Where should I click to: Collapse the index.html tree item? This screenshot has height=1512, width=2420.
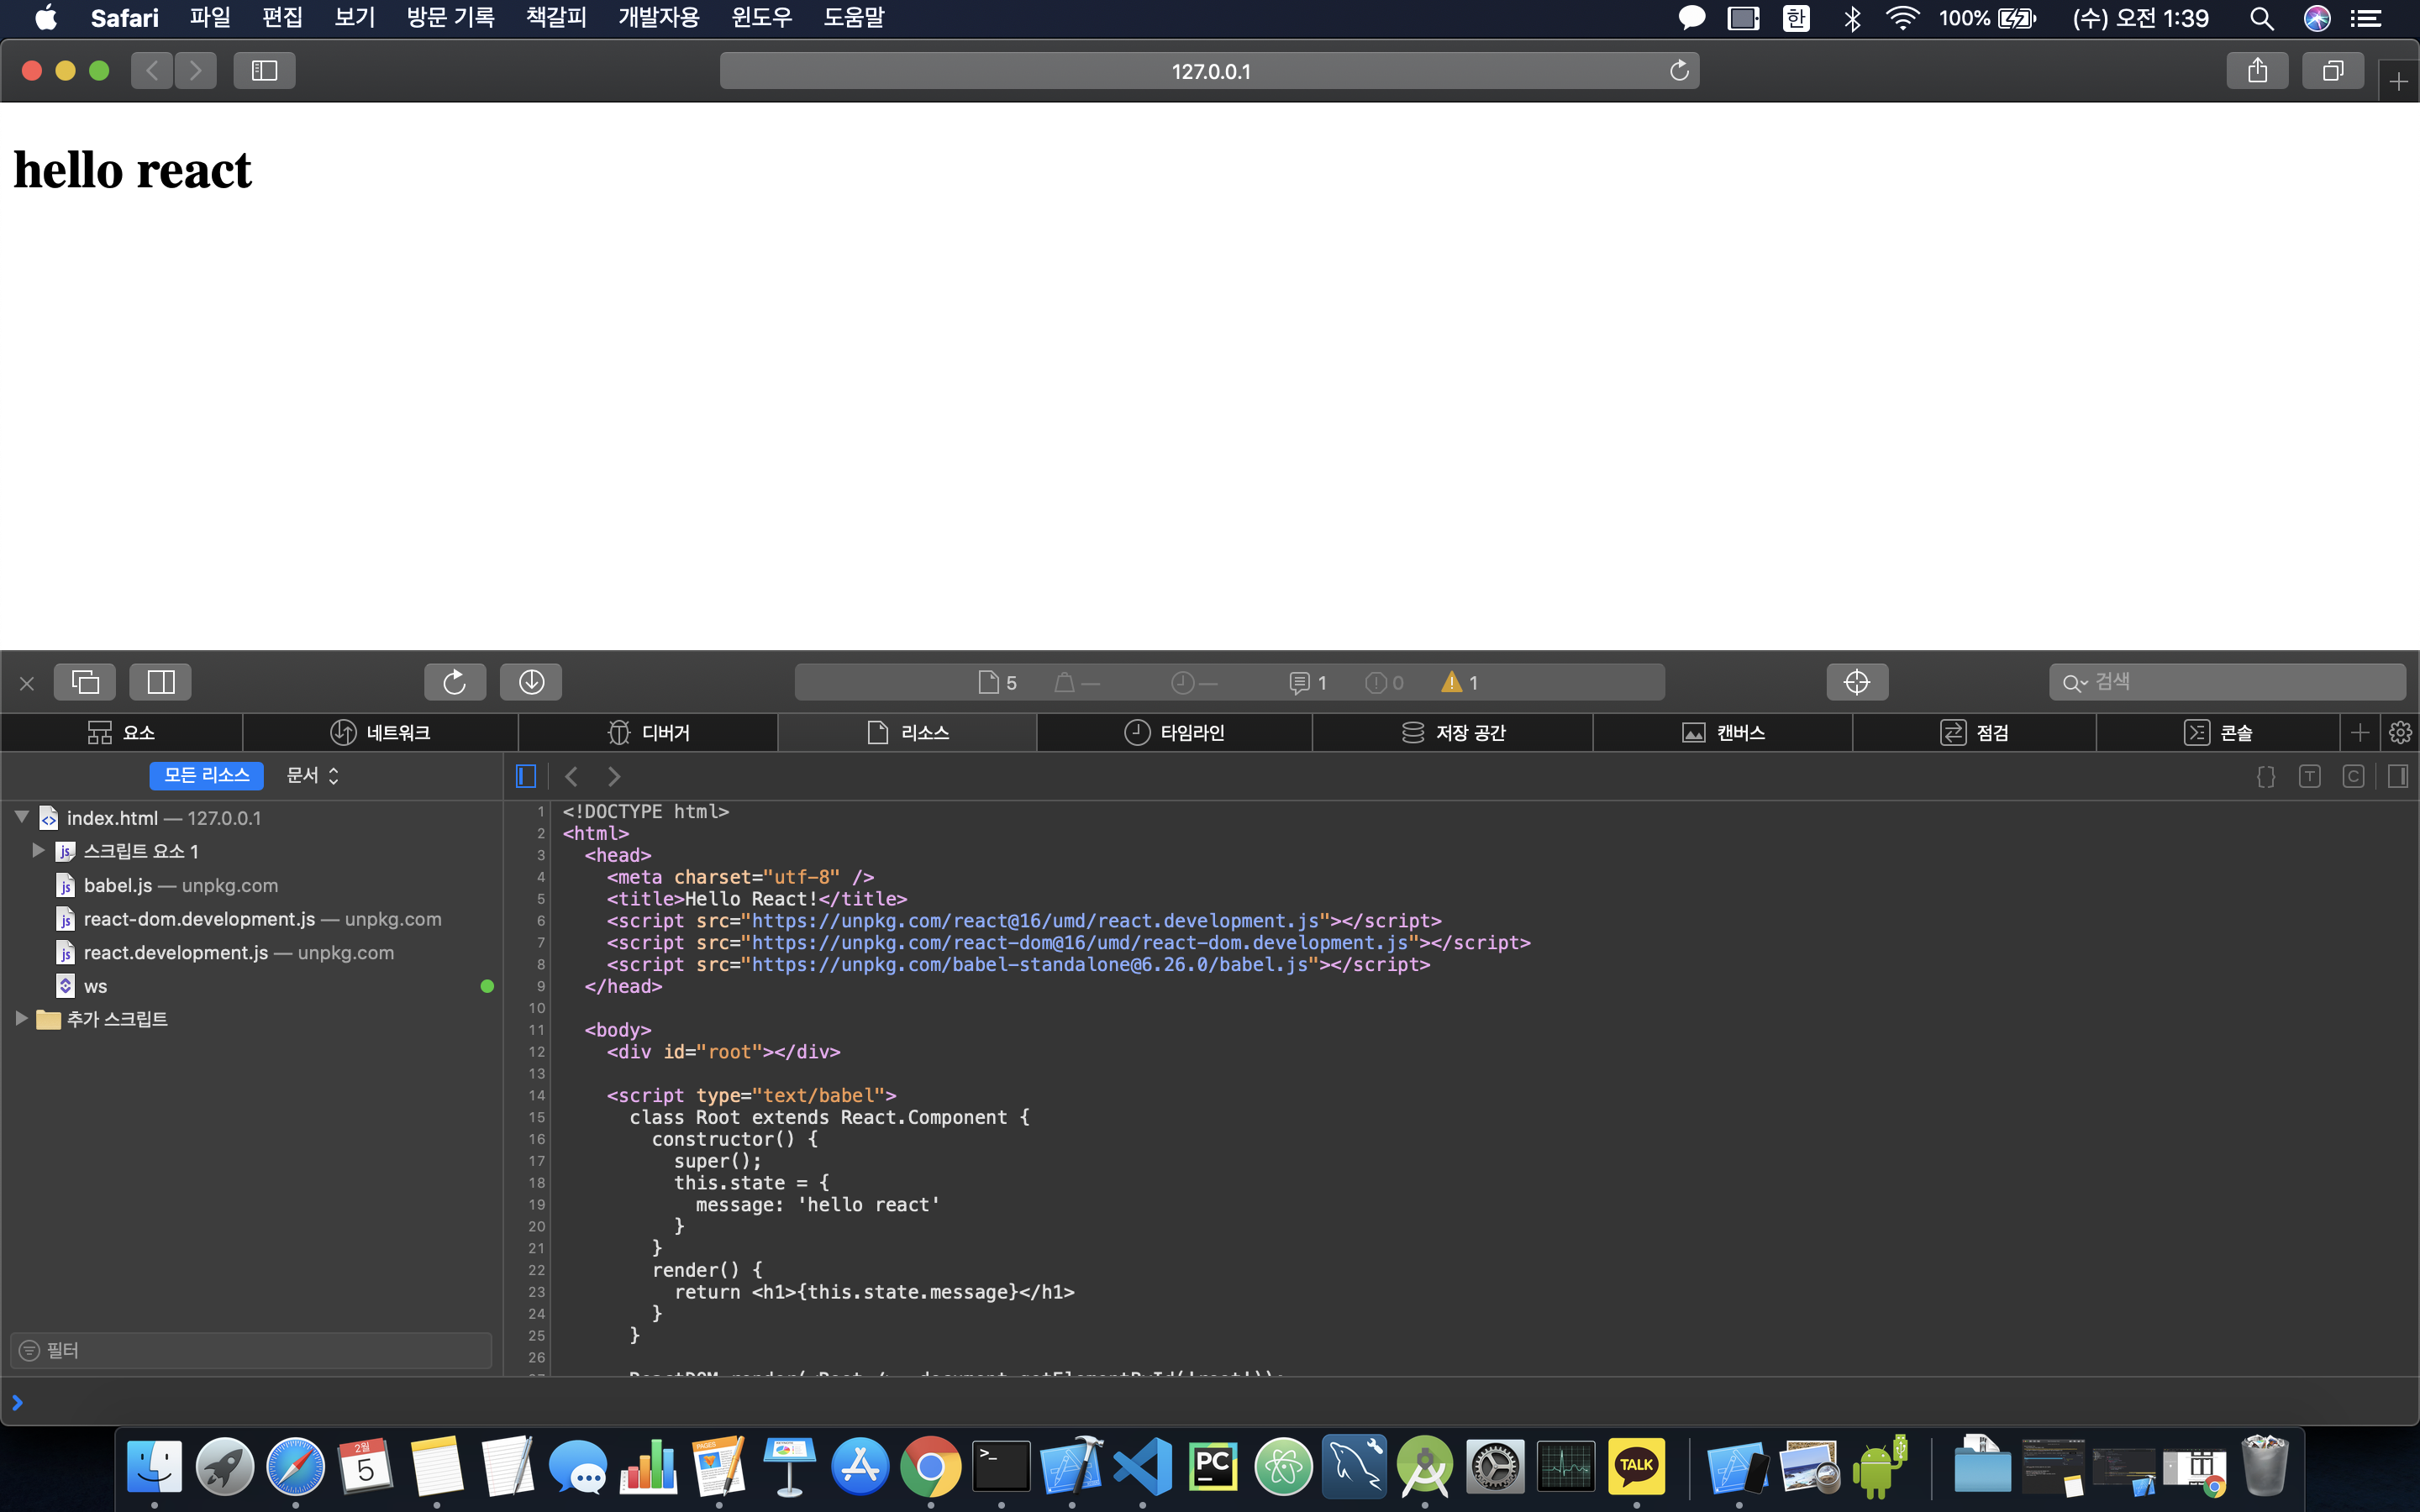click(x=21, y=817)
